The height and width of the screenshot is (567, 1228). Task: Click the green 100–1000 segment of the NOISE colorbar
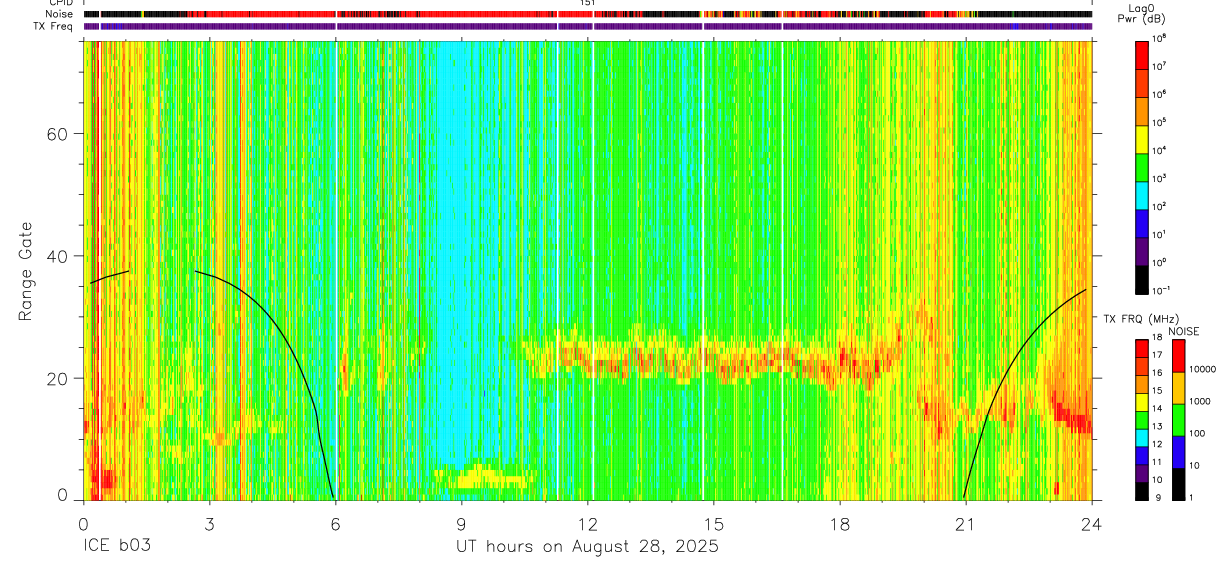pos(1178,420)
